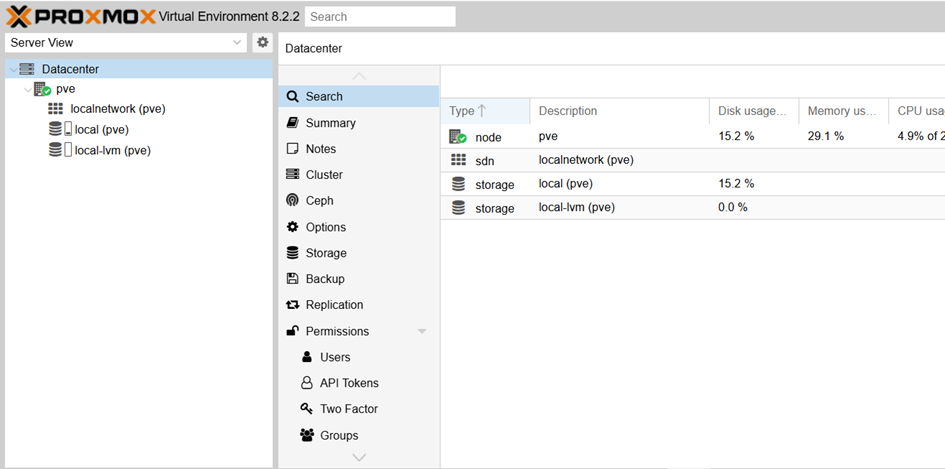Image resolution: width=945 pixels, height=469 pixels.
Task: Click the local (pve) row storage icon
Action: (x=458, y=184)
